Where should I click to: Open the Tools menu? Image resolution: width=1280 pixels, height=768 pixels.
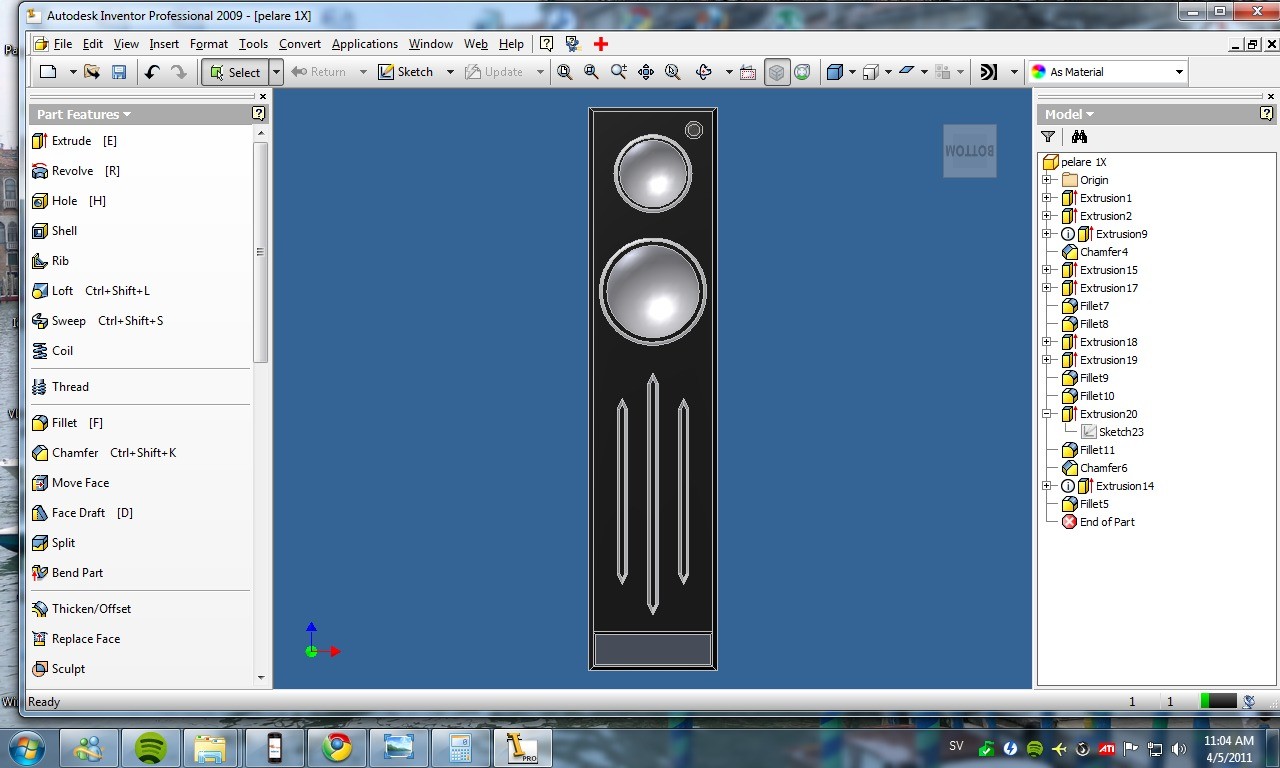253,44
